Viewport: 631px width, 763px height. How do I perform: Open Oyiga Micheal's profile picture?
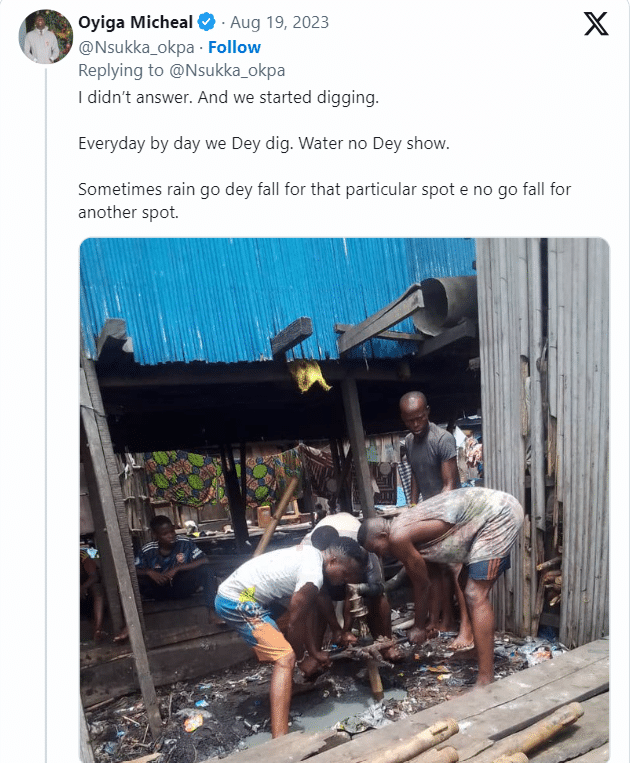click(46, 37)
